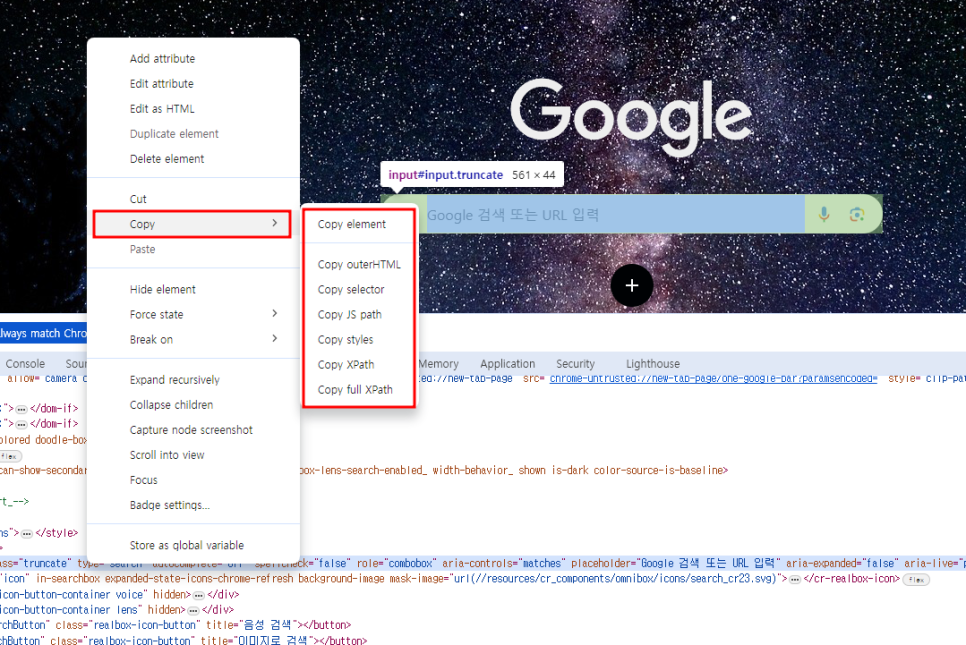966x645 pixels.
Task: Click the Google search URL input field
Action: pos(615,214)
